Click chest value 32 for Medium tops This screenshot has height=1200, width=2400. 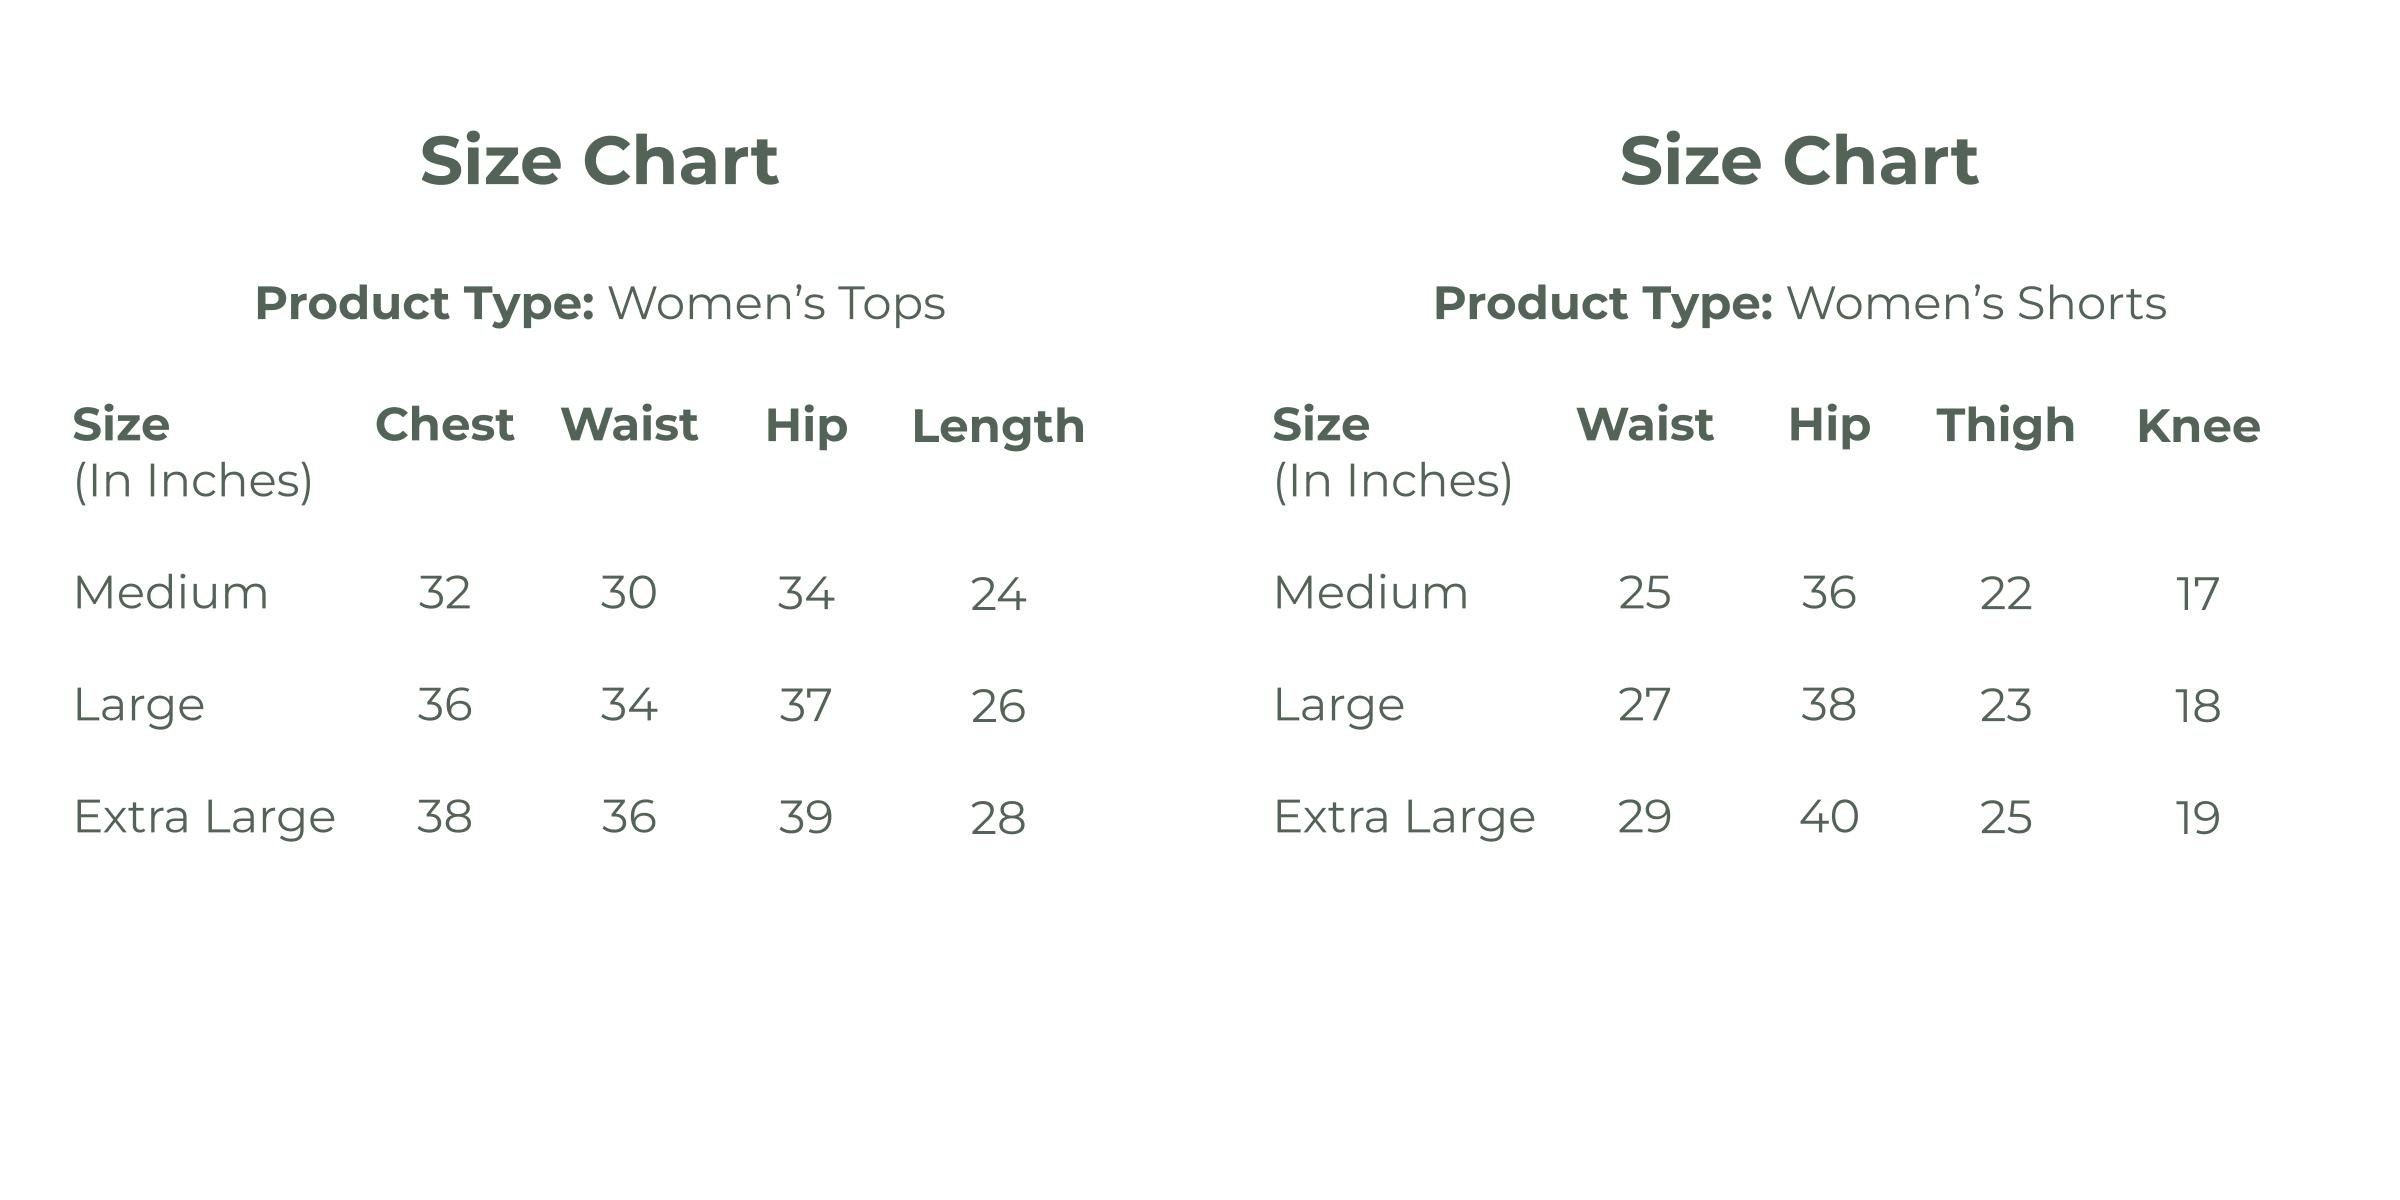(444, 593)
